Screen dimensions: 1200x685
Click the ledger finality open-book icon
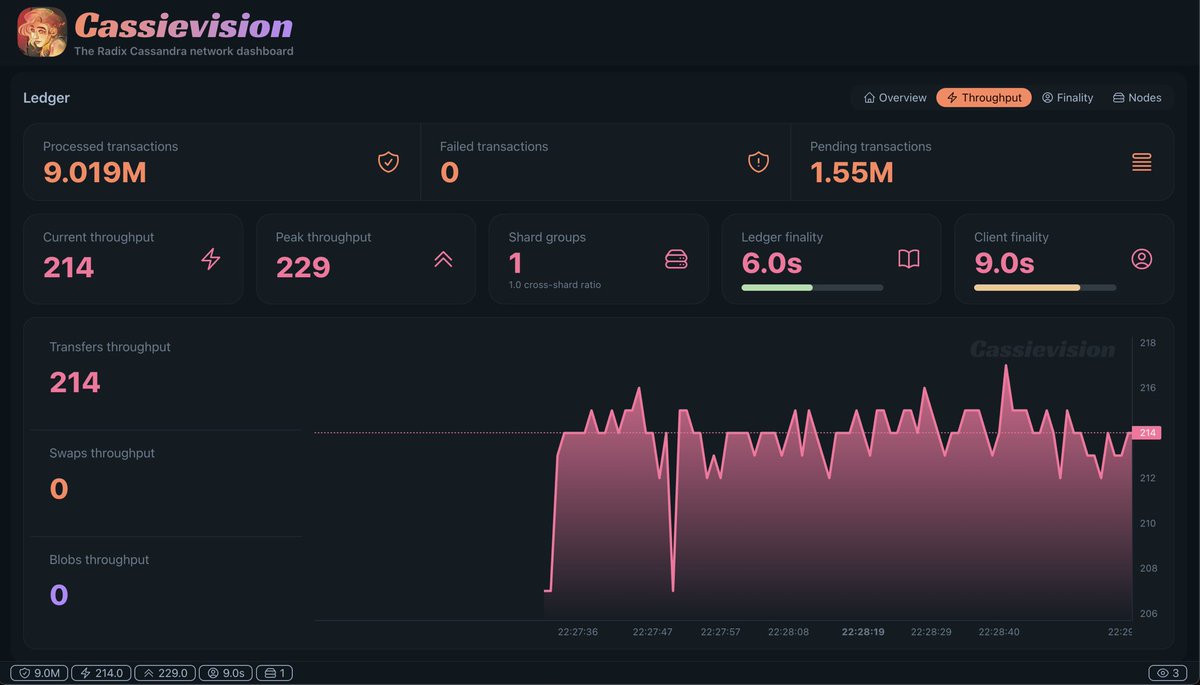[x=908, y=258]
